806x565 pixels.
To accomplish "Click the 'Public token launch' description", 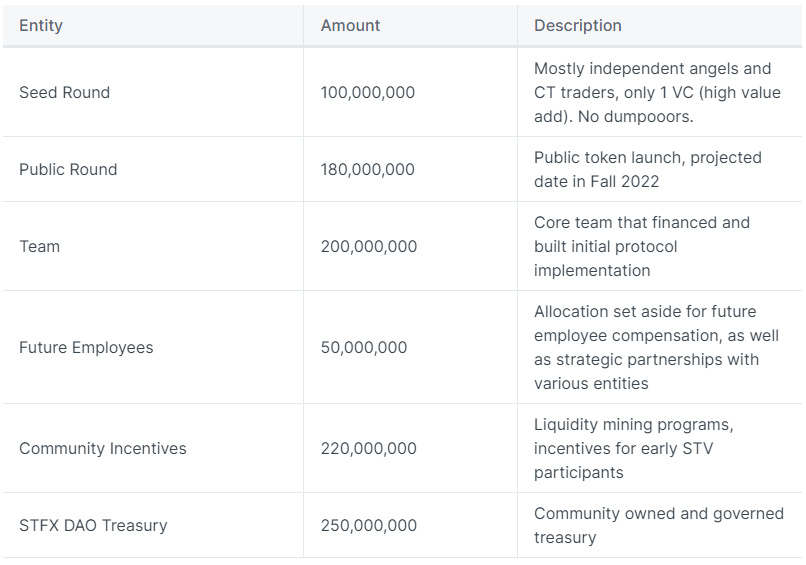I will click(x=648, y=169).
